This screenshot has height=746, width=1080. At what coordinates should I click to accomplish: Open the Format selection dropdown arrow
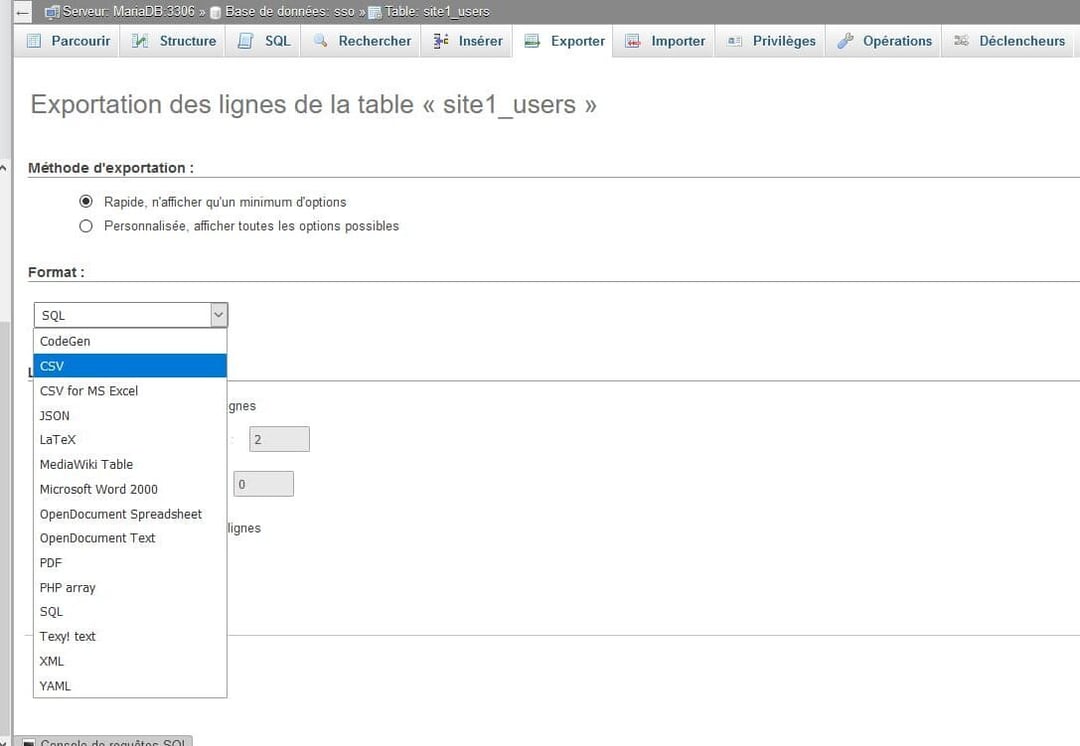coord(217,315)
